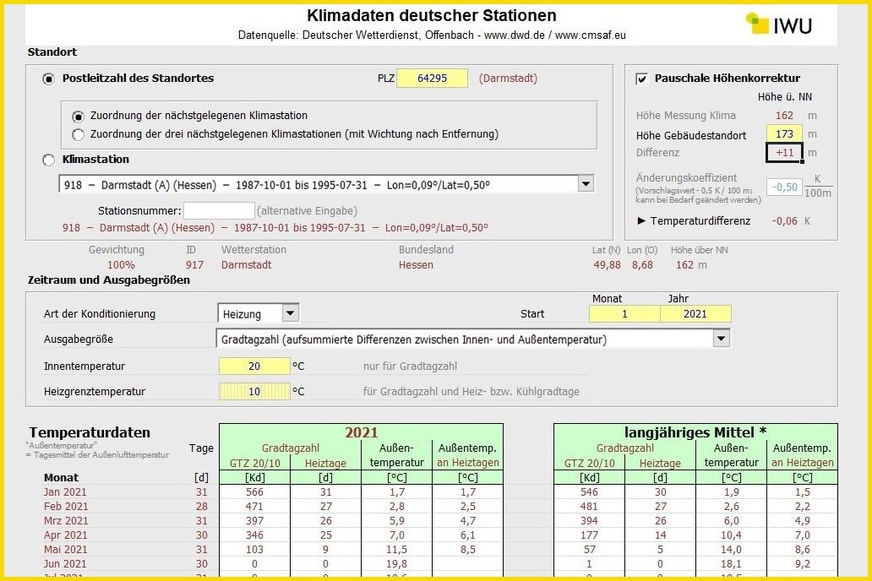
Task: Open the Klimastation selection dropdown listing Darmstadt
Action: coord(583,183)
